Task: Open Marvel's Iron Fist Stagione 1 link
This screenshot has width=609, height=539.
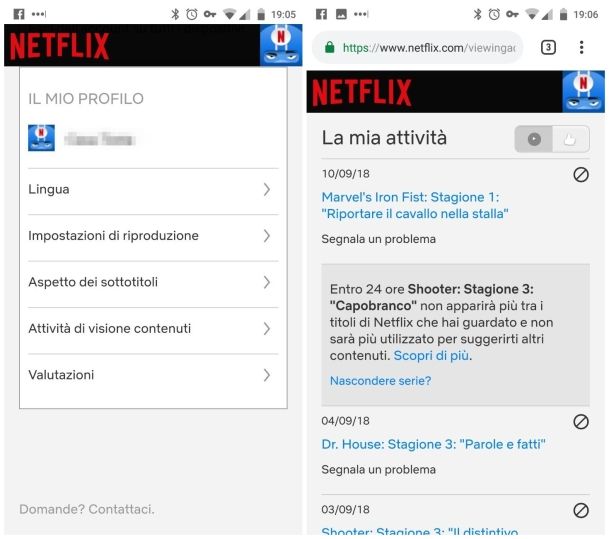Action: 415,205
